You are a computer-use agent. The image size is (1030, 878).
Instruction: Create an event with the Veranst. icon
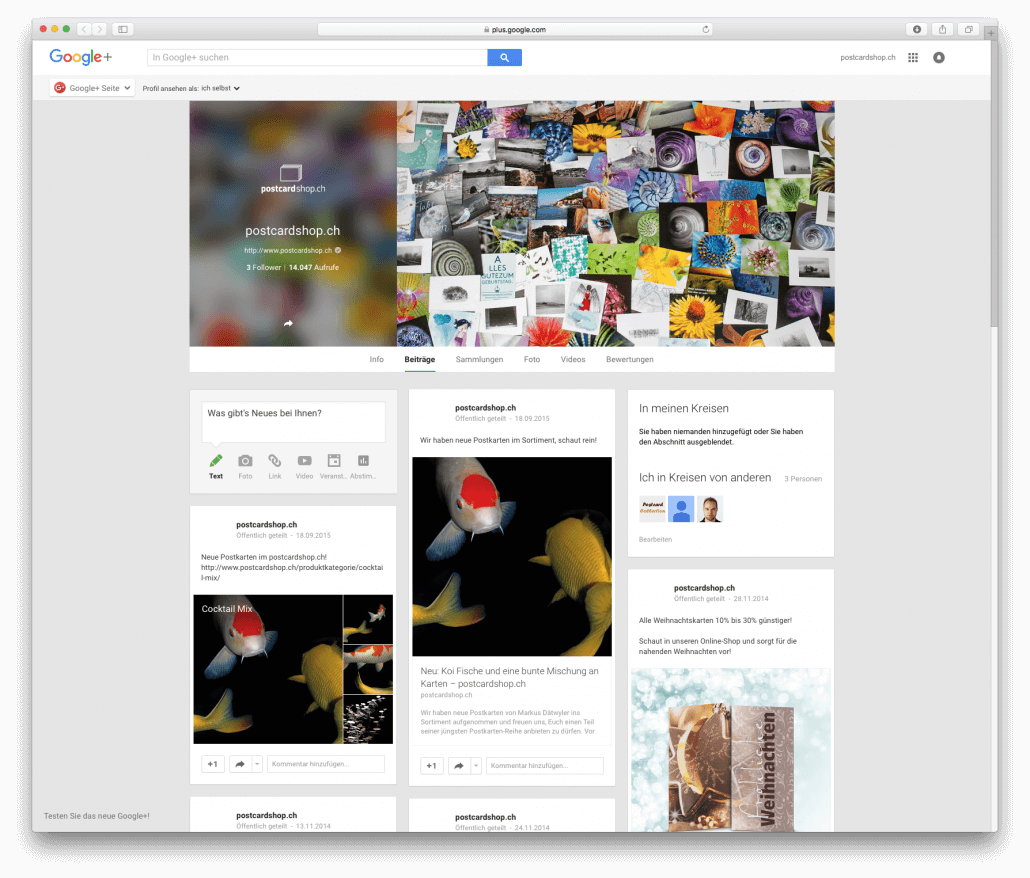tap(334, 460)
